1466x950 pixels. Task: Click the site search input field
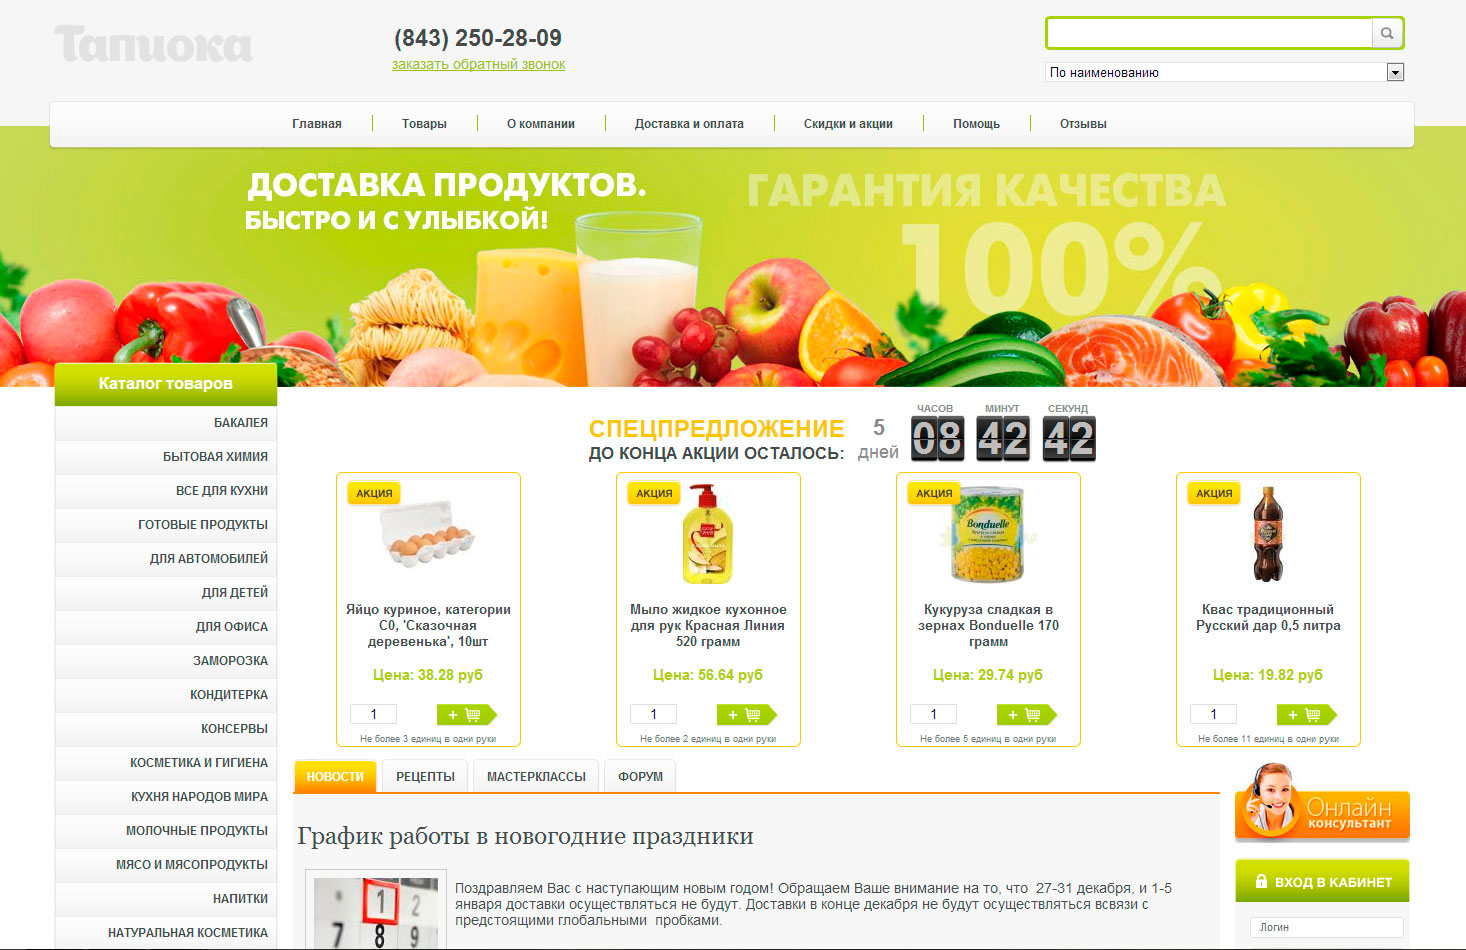coord(1209,33)
